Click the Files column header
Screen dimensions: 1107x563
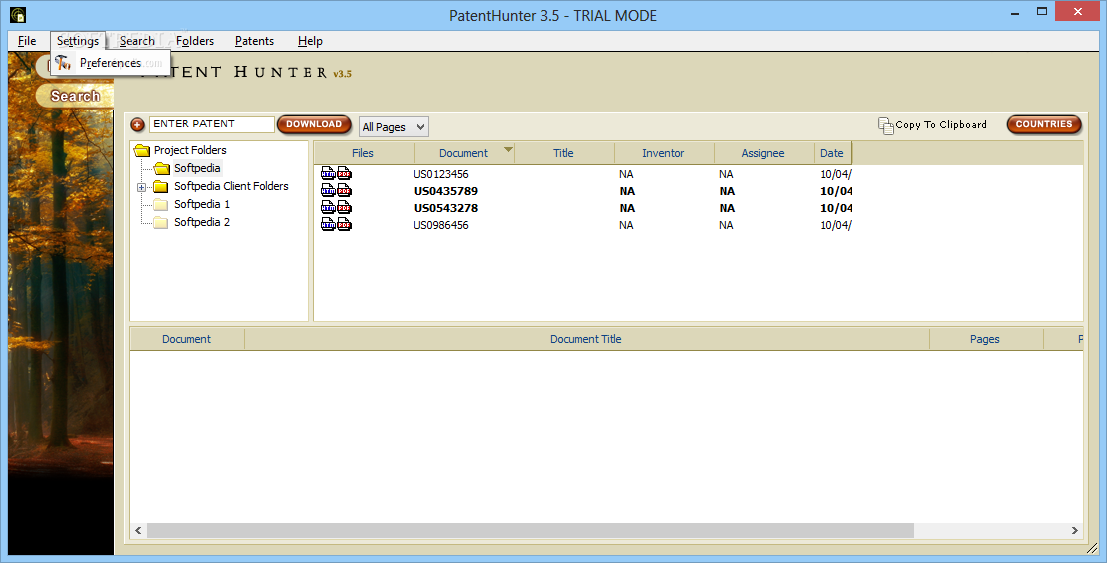(363, 153)
